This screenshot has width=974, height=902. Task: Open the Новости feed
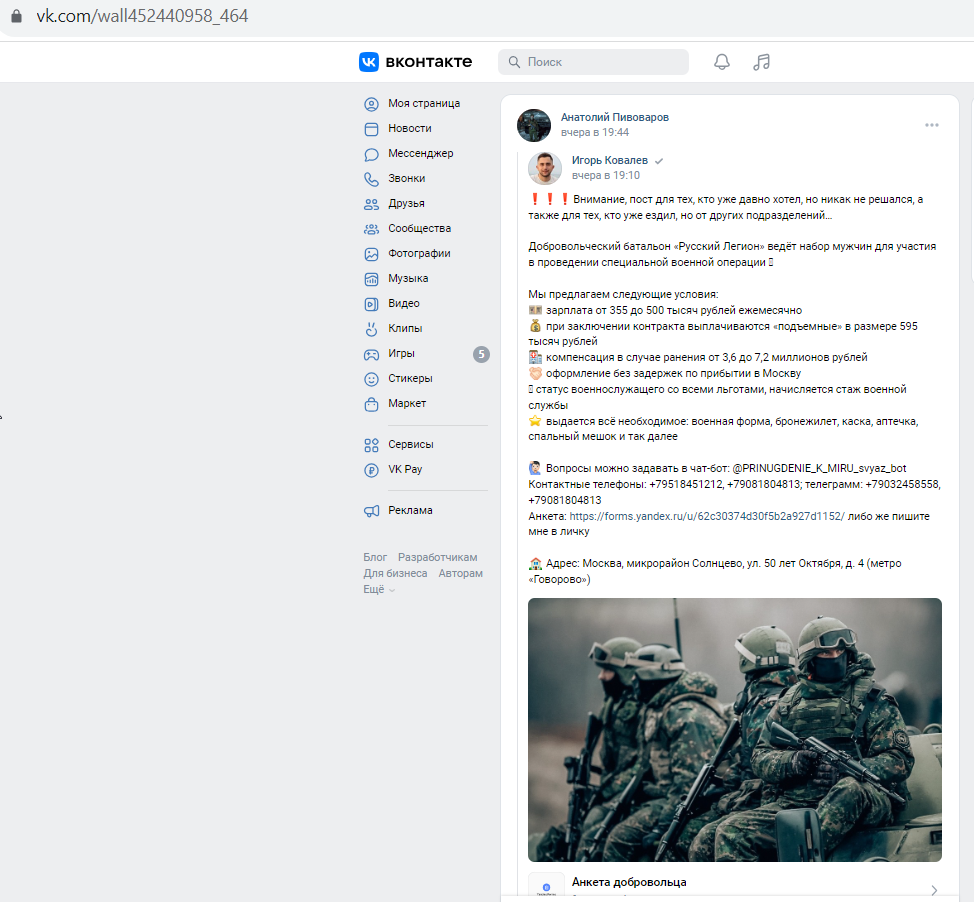(x=410, y=128)
